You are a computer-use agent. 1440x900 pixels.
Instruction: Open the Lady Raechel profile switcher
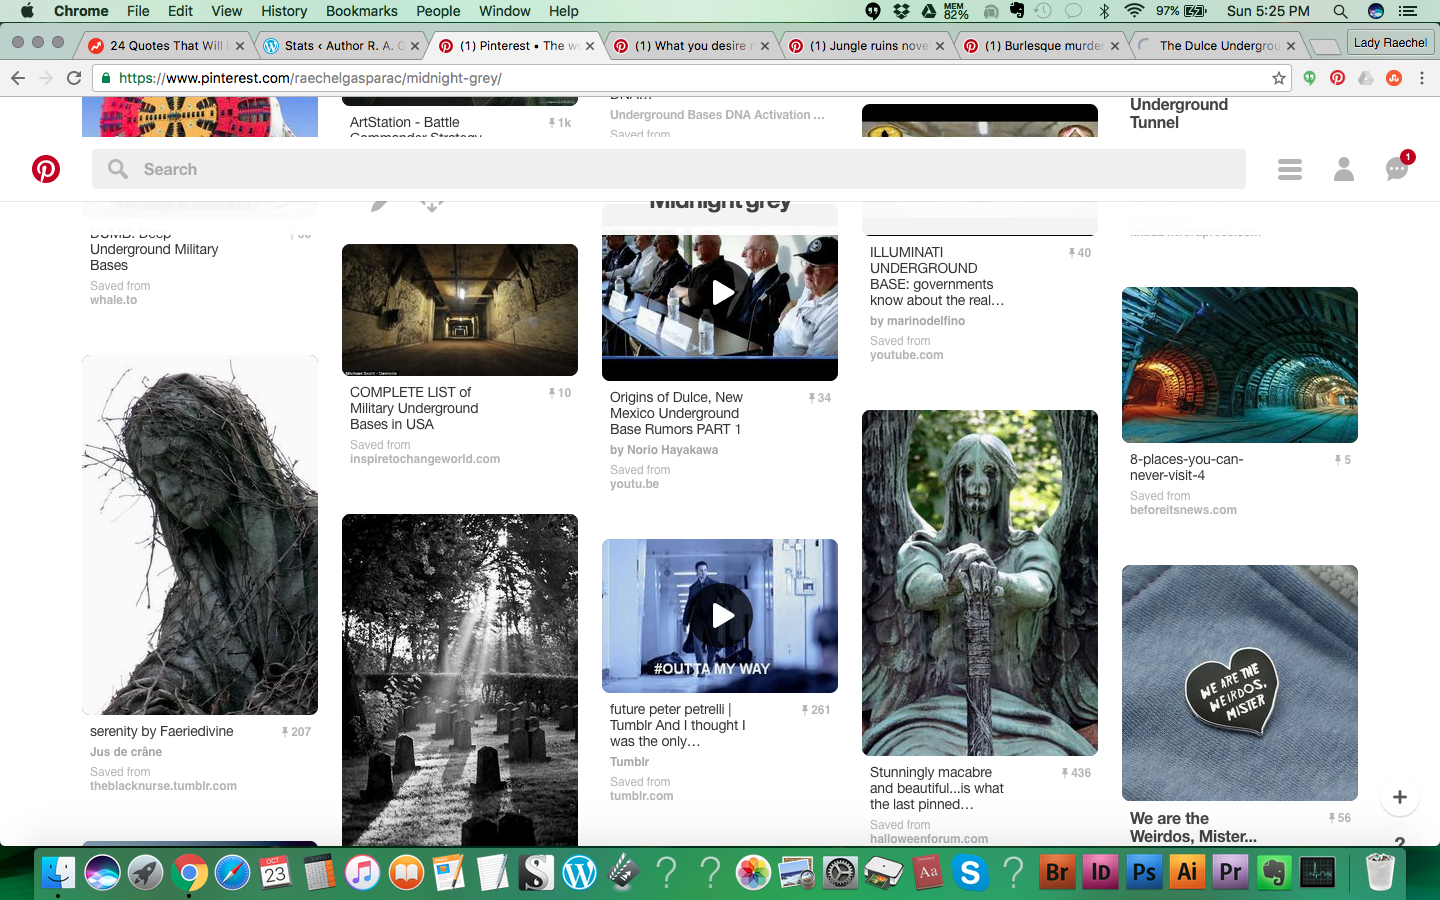(1389, 43)
